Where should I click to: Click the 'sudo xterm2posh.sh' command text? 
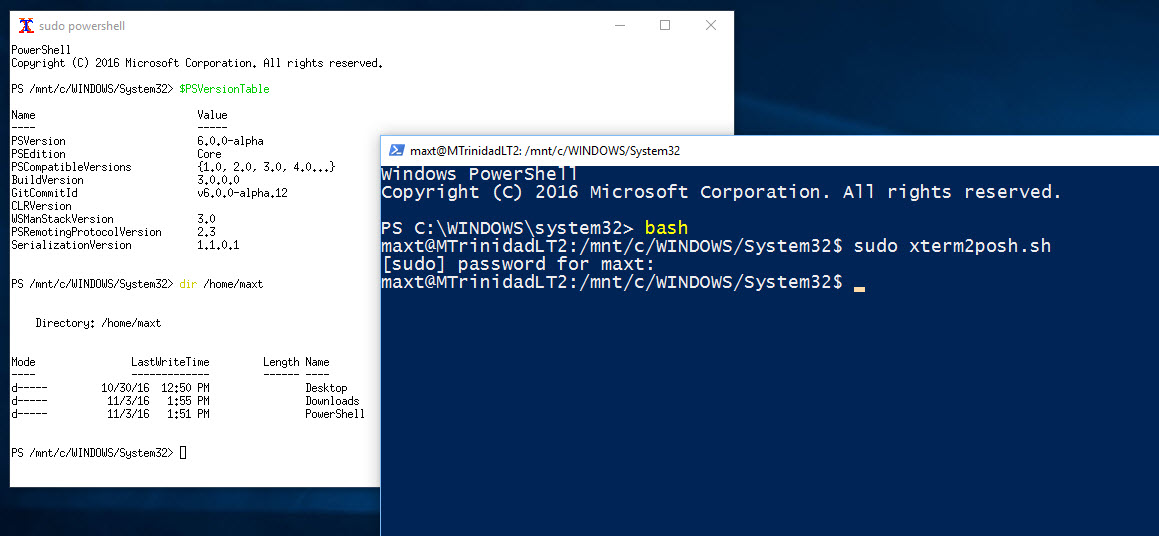tap(952, 246)
